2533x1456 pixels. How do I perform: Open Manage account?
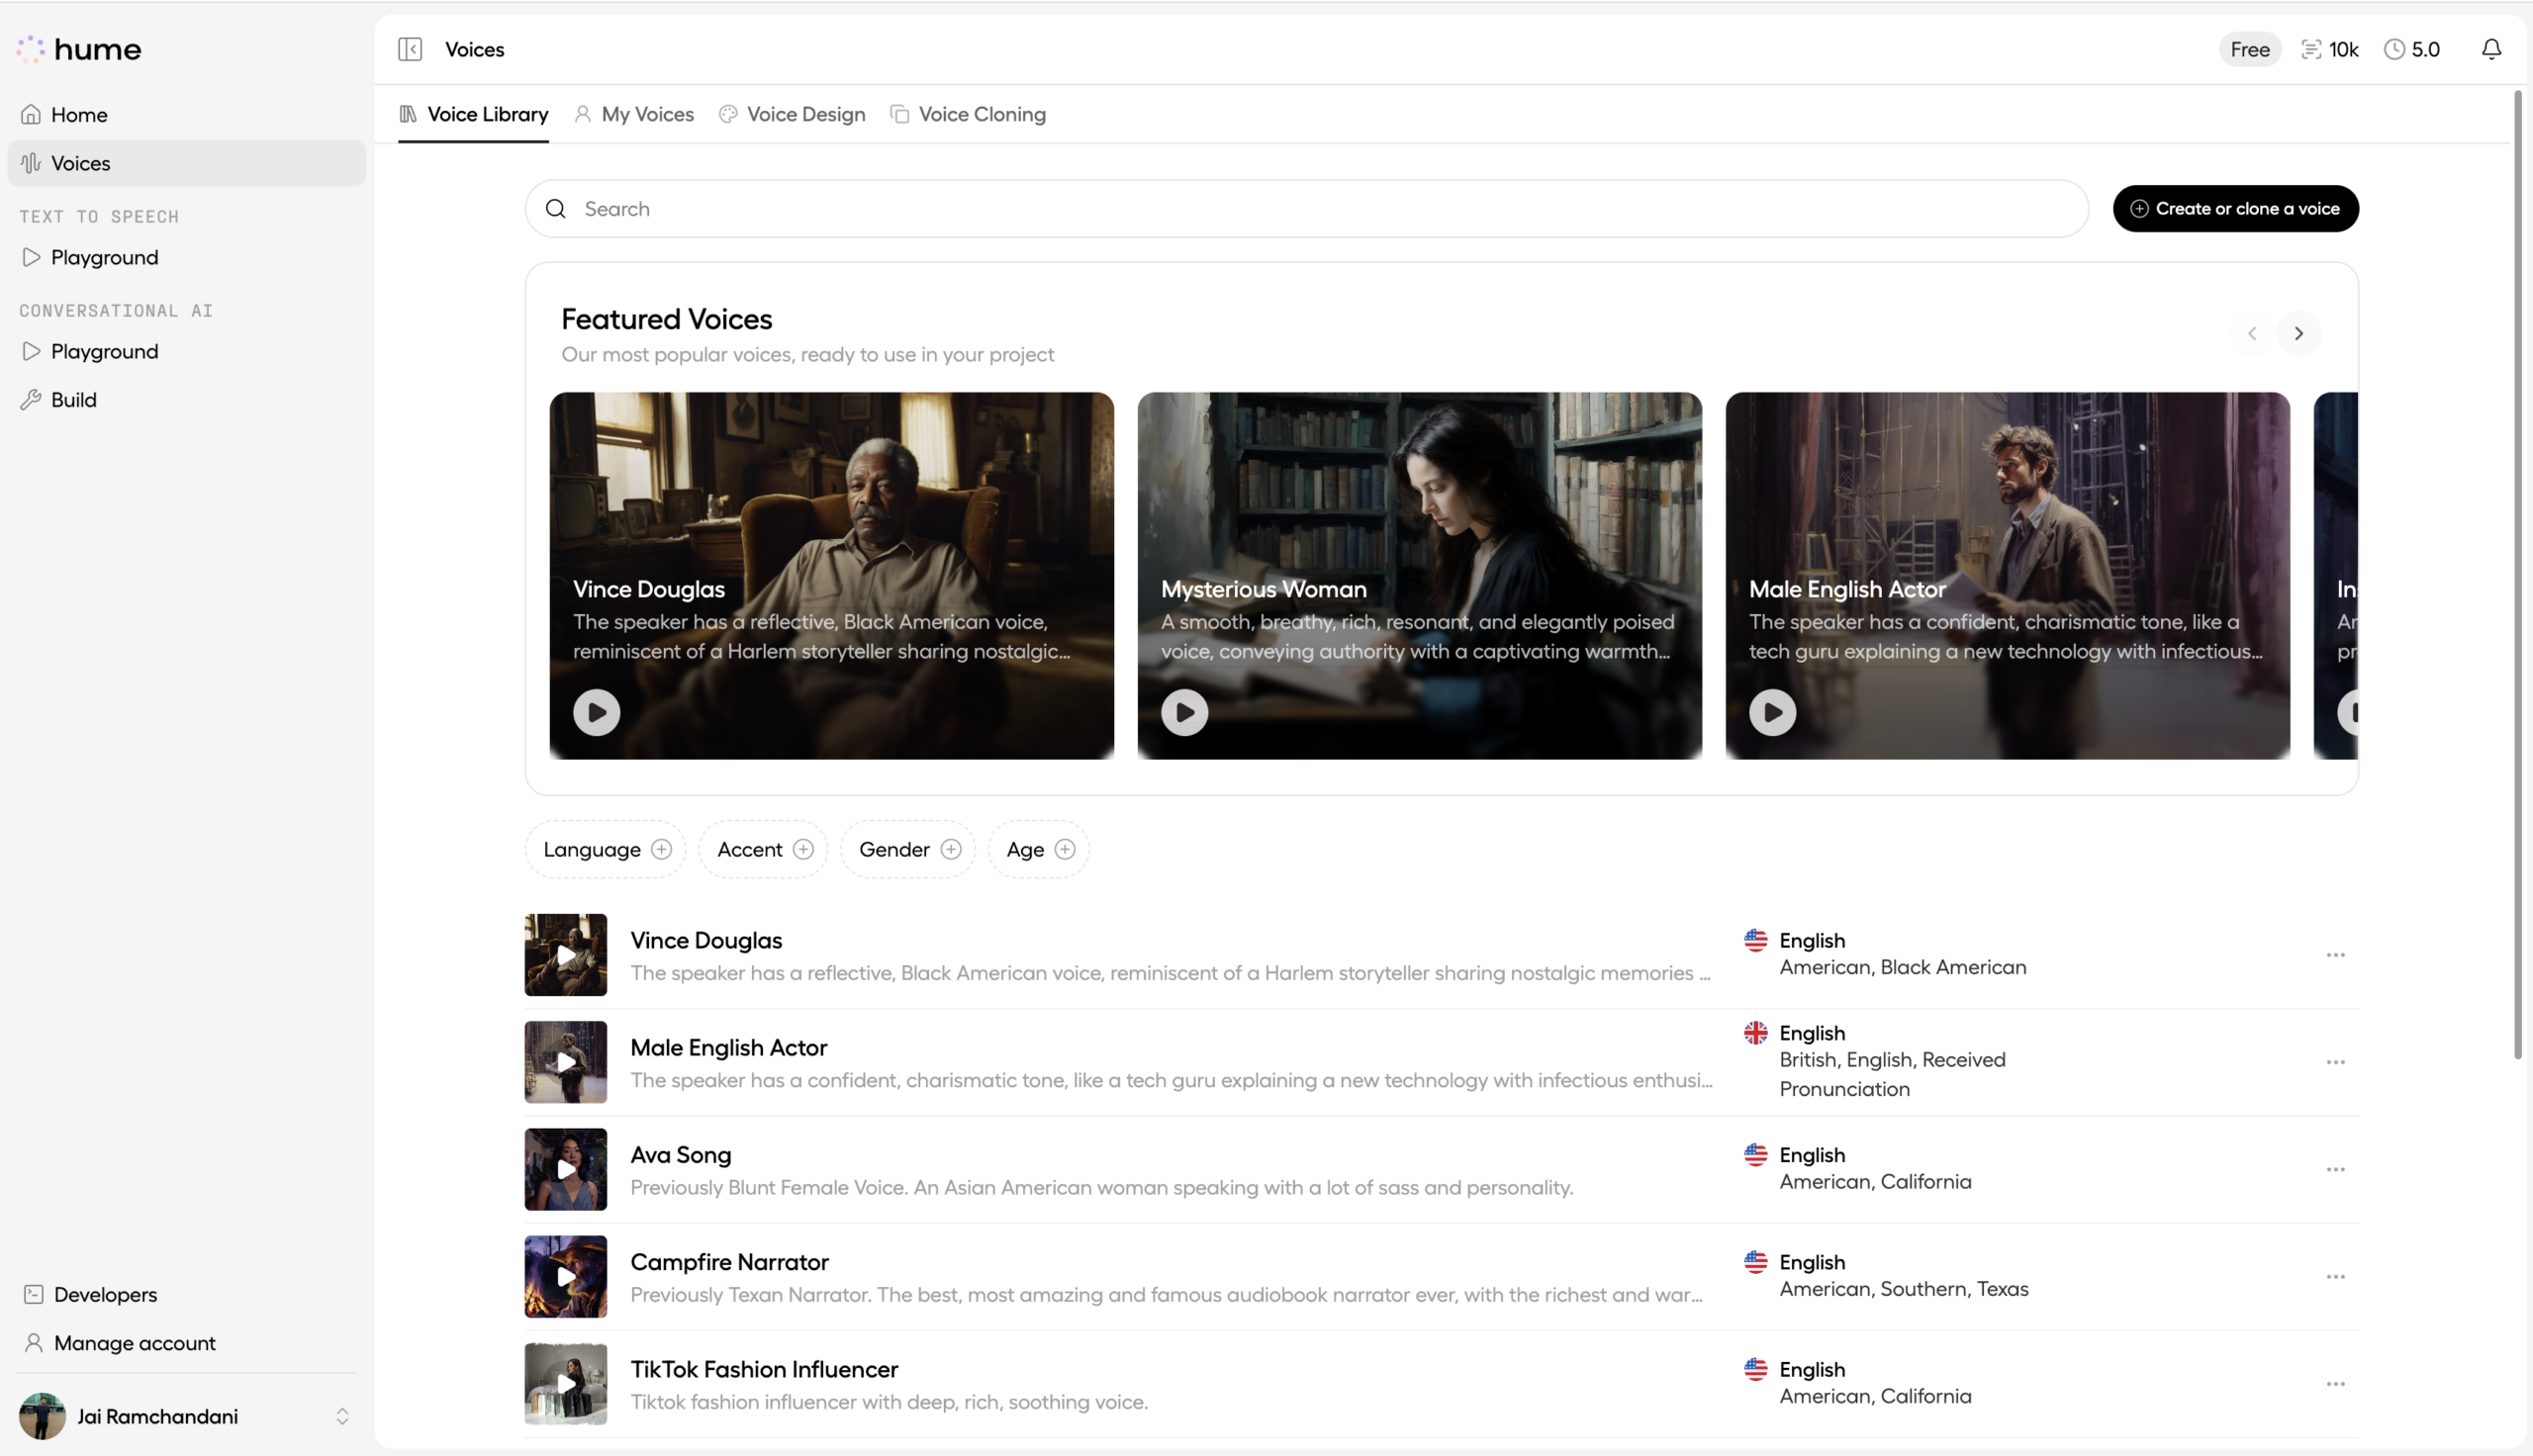(187, 1342)
